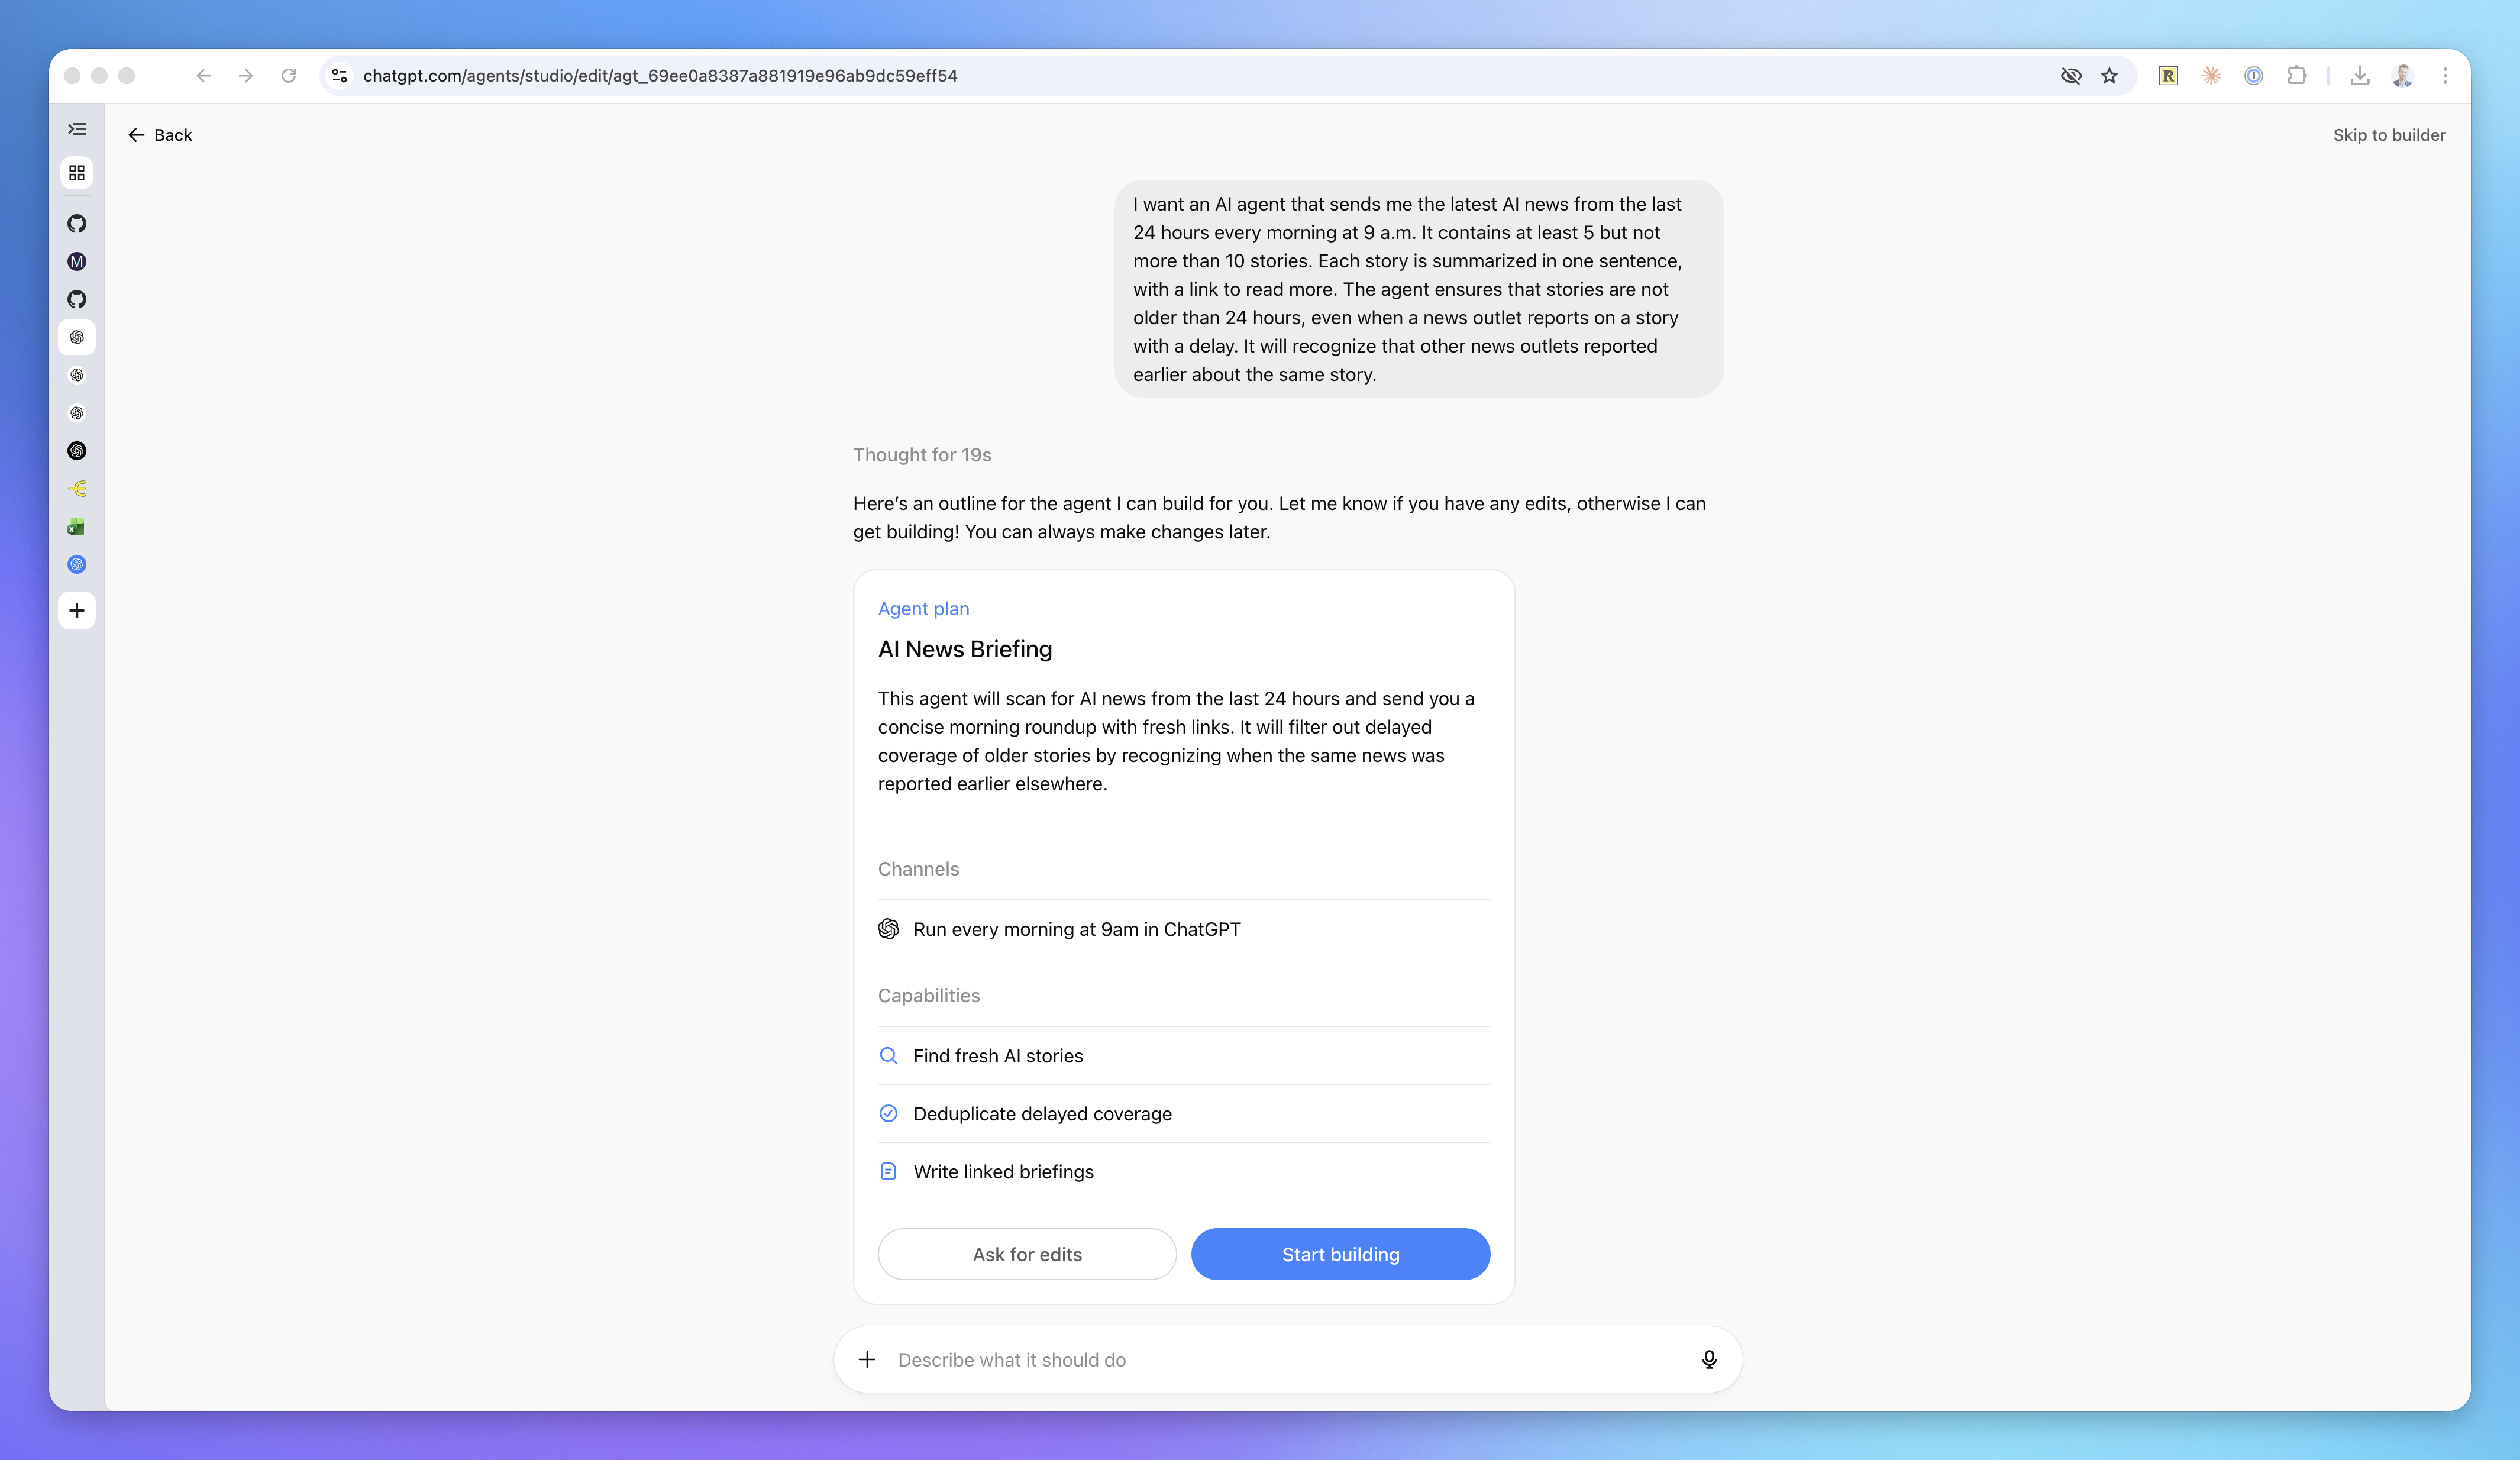Expand the sidebar with the toggle icon
2520x1460 pixels.
click(77, 129)
